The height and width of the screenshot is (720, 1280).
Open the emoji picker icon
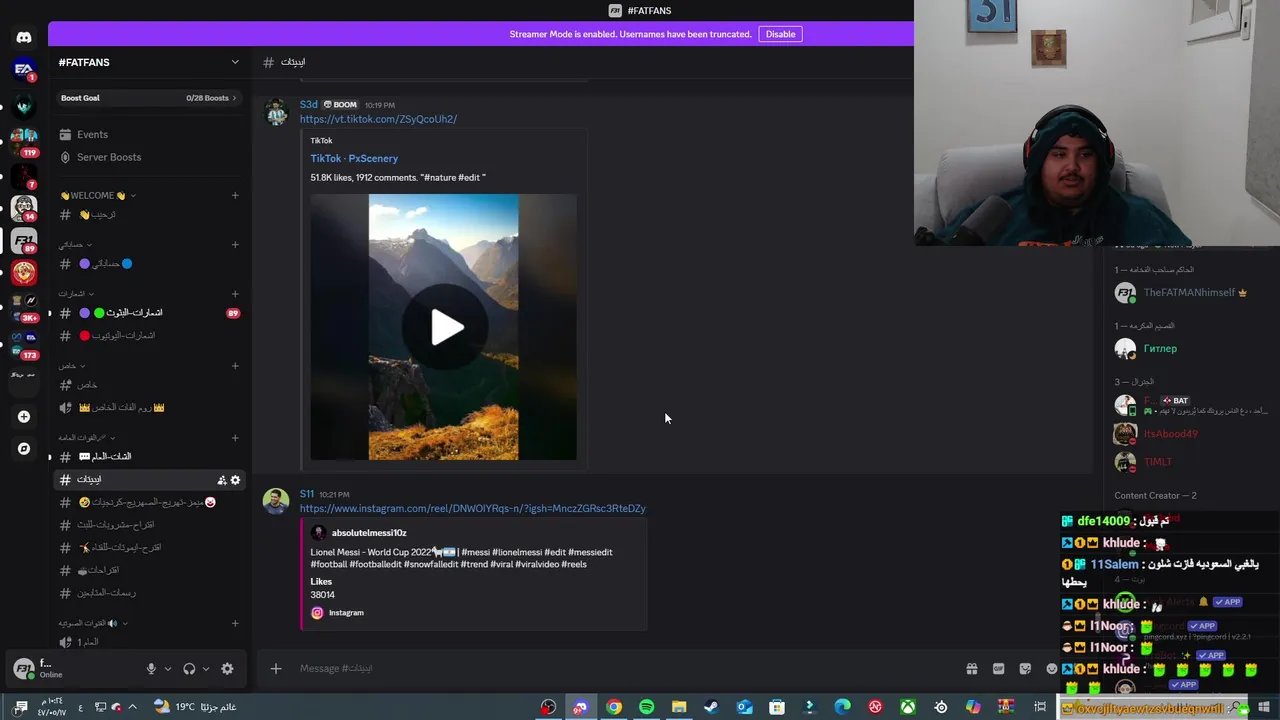pyautogui.click(x=1051, y=669)
